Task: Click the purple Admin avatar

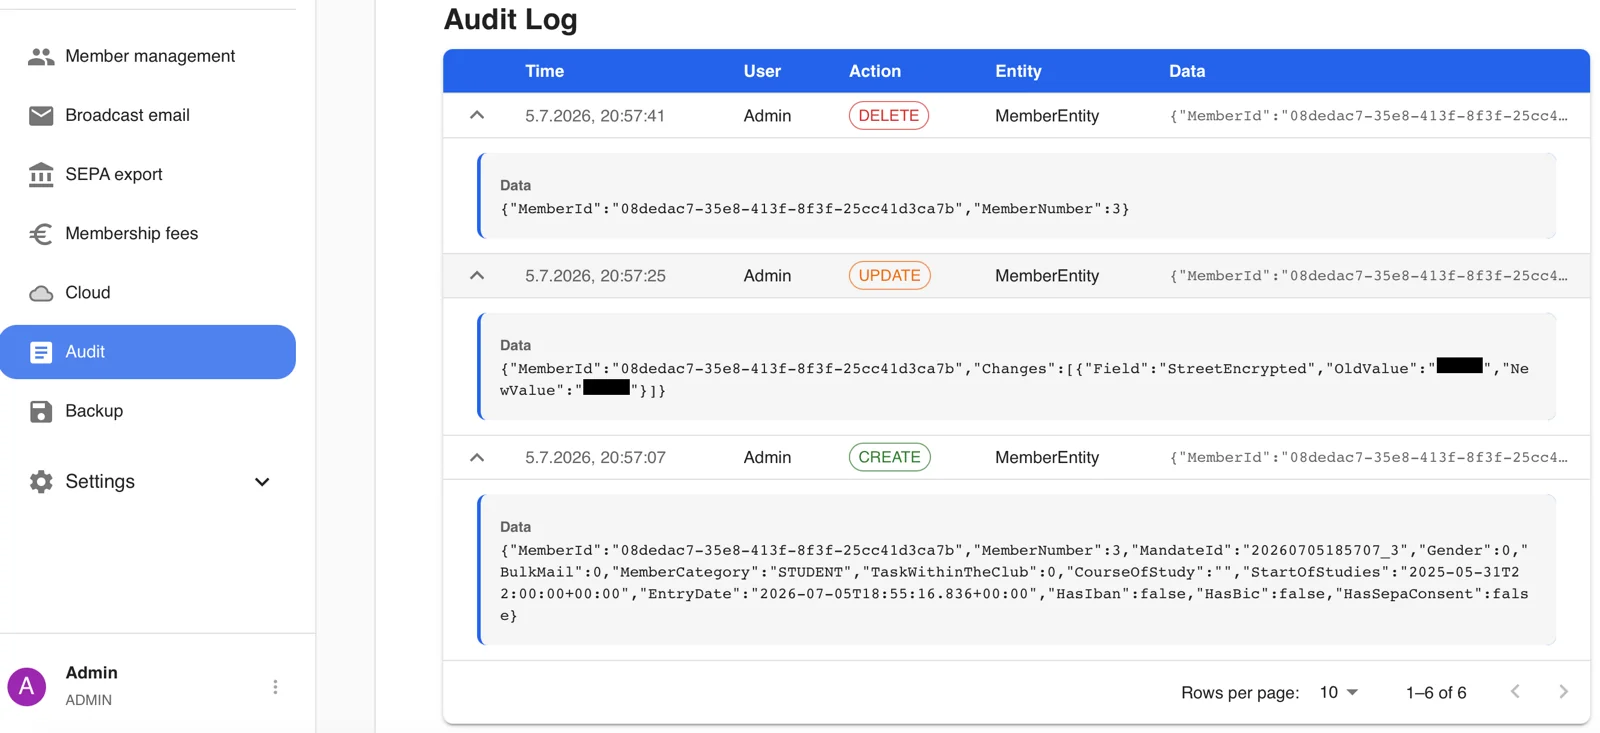Action: [27, 687]
